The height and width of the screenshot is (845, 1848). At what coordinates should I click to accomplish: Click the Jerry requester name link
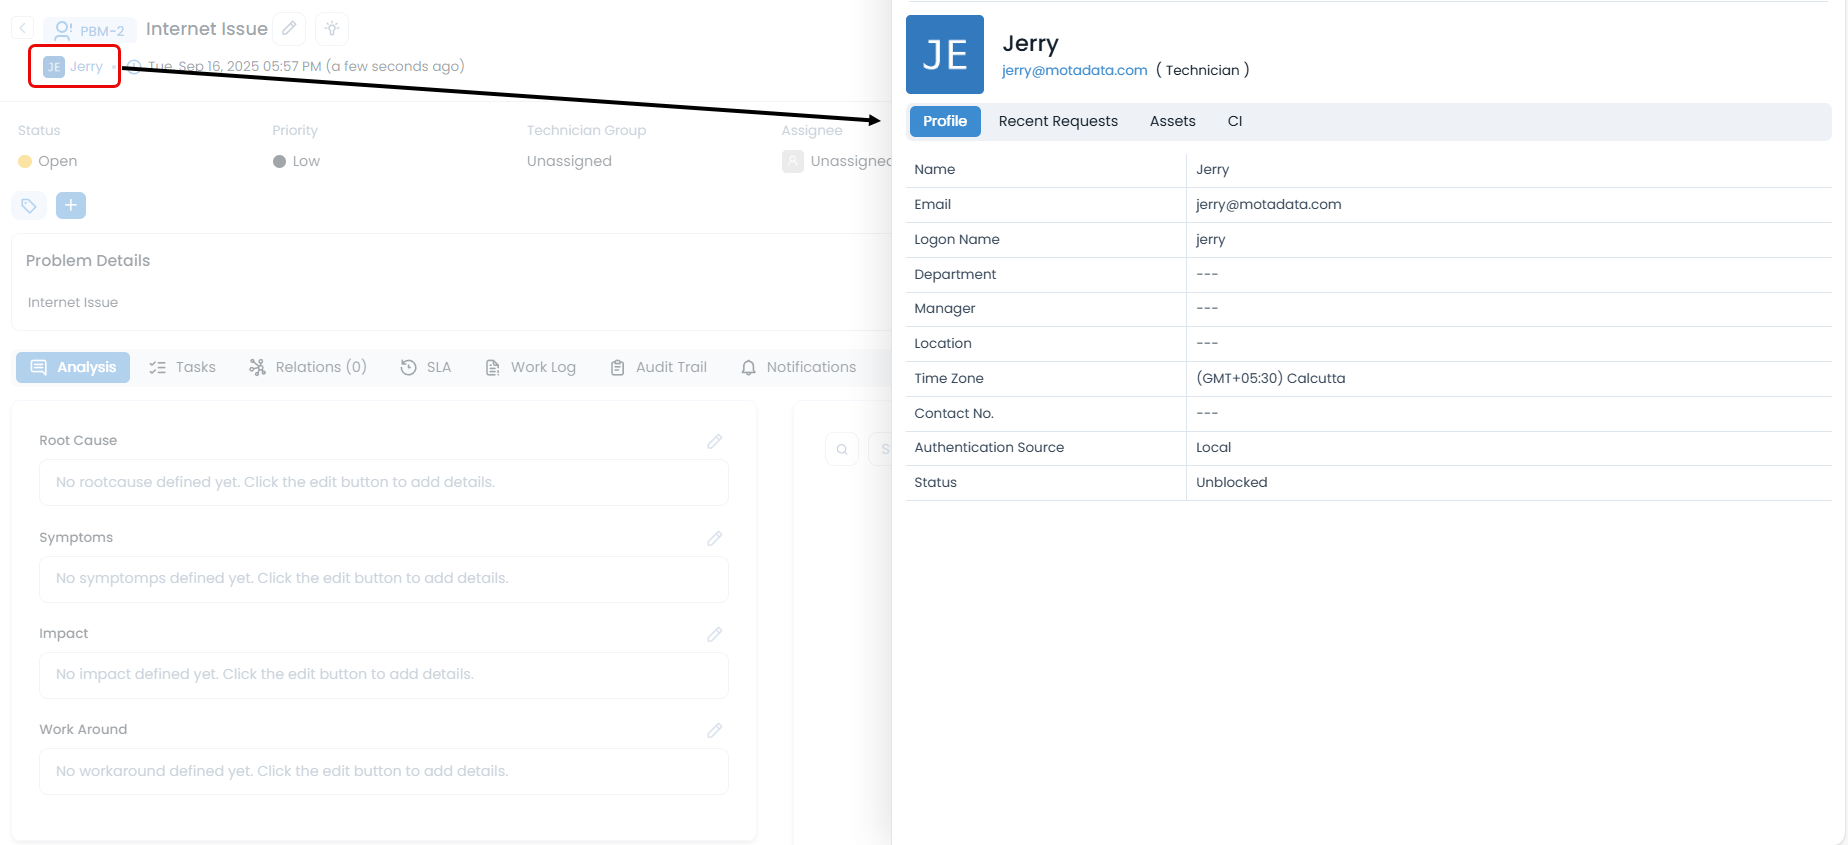click(86, 66)
